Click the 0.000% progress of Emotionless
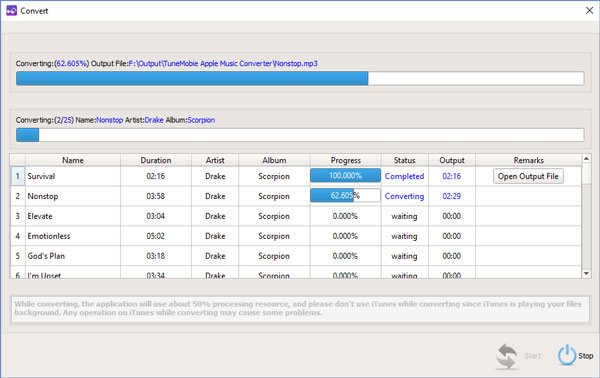 345,236
